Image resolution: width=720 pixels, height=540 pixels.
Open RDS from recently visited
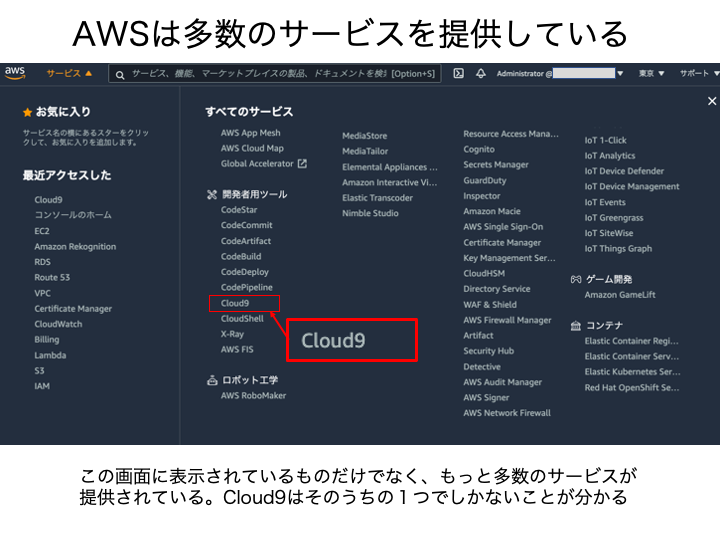pyautogui.click(x=42, y=262)
